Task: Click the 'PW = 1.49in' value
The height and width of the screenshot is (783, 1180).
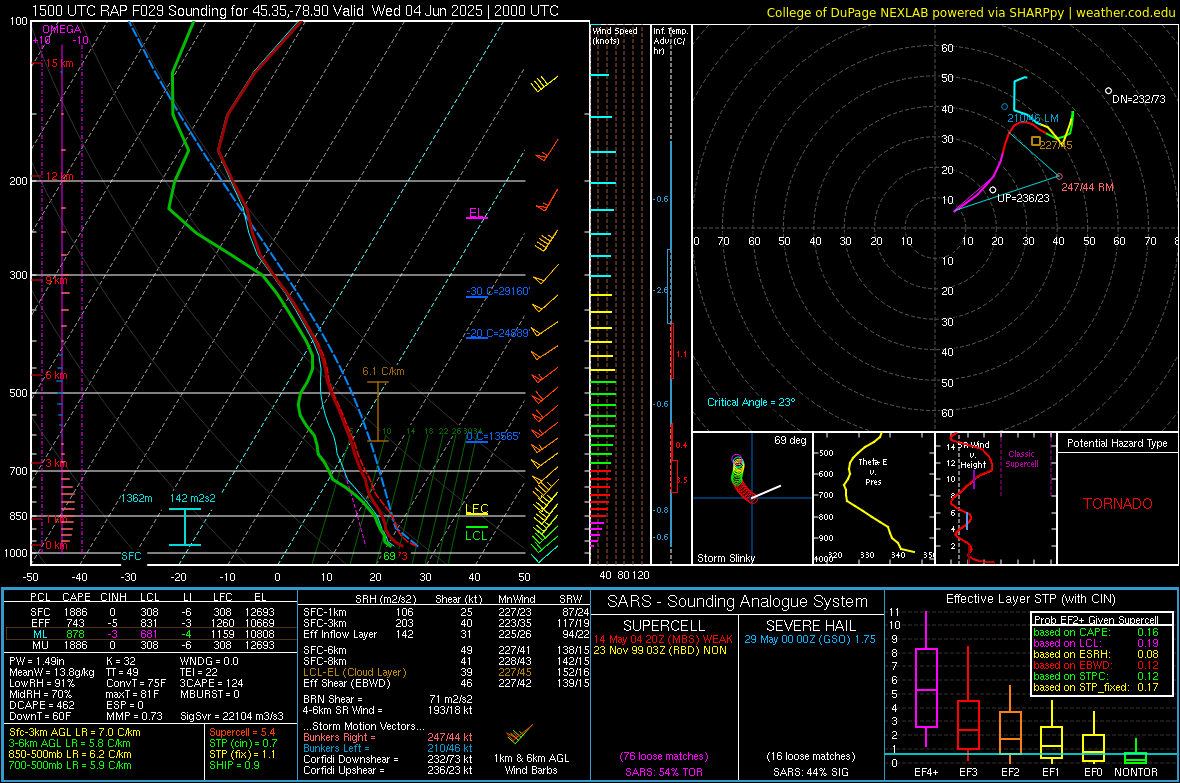Action: point(37,661)
